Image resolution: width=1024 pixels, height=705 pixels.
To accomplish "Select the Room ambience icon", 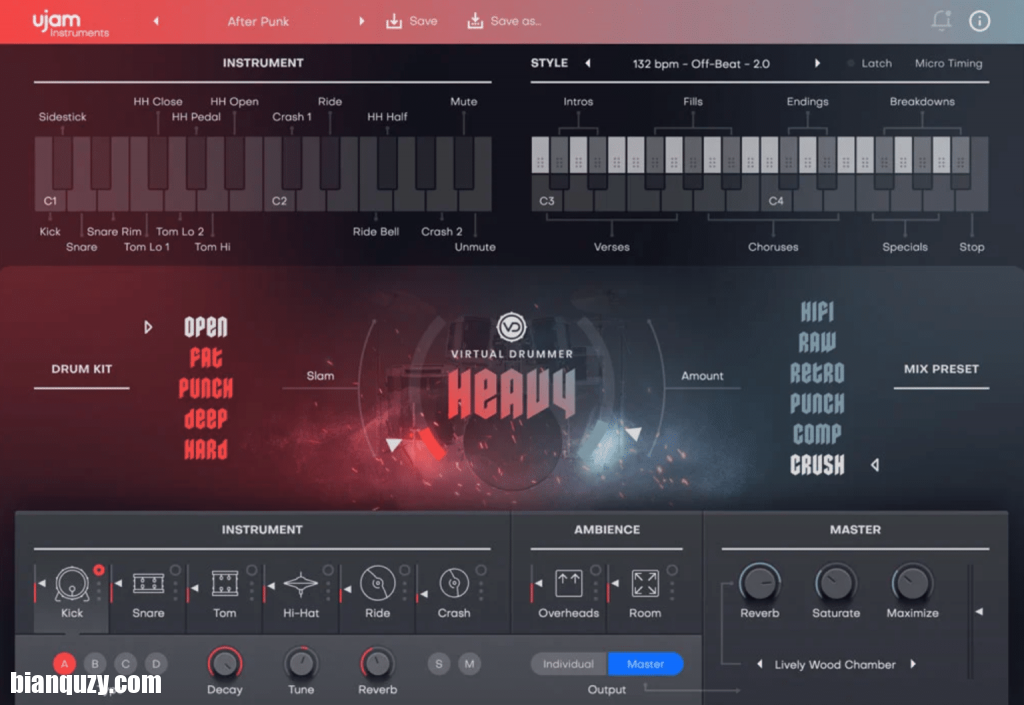I will pos(645,583).
